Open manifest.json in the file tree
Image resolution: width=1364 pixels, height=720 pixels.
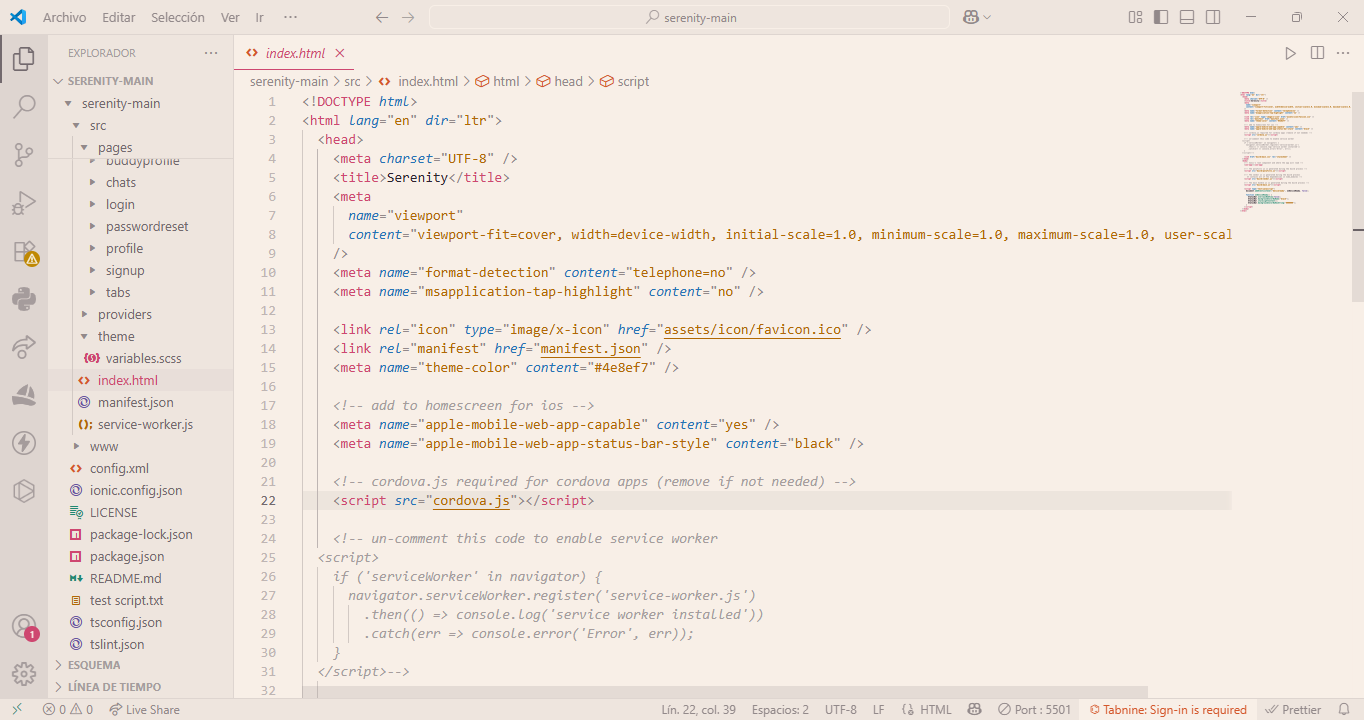pos(135,402)
